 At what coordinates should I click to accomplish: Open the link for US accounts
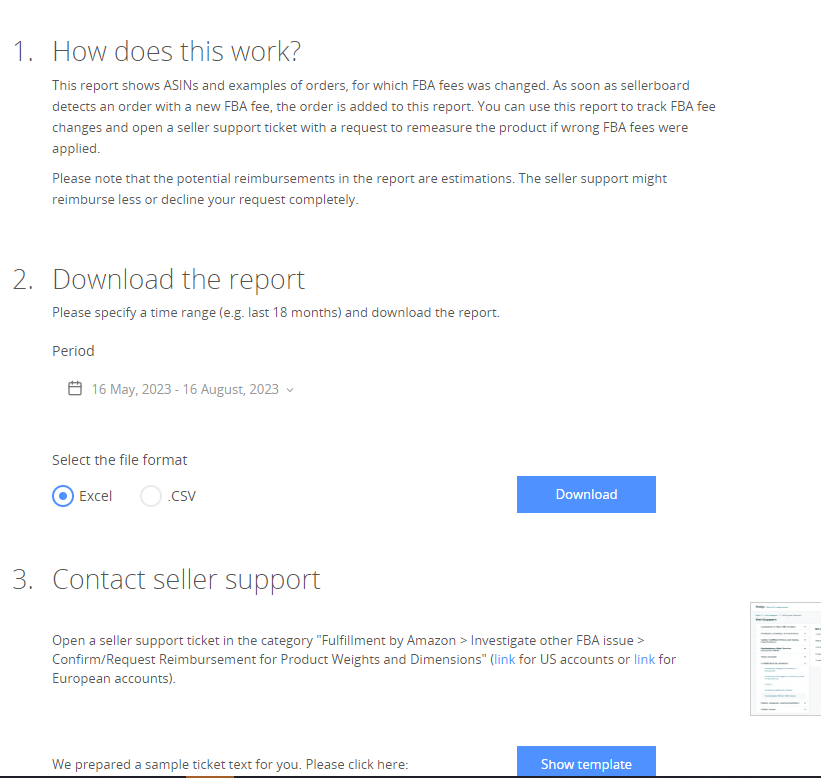[x=505, y=660]
